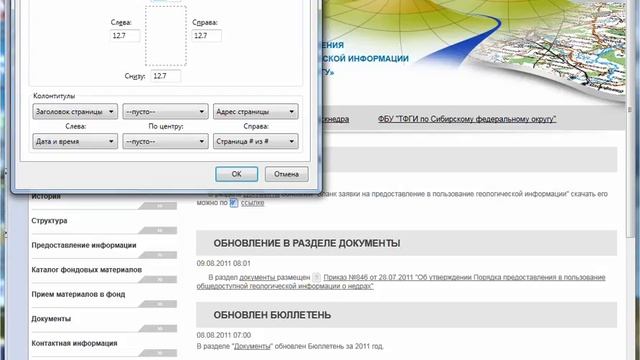Click the arrow tab under Структура

pos(158,231)
